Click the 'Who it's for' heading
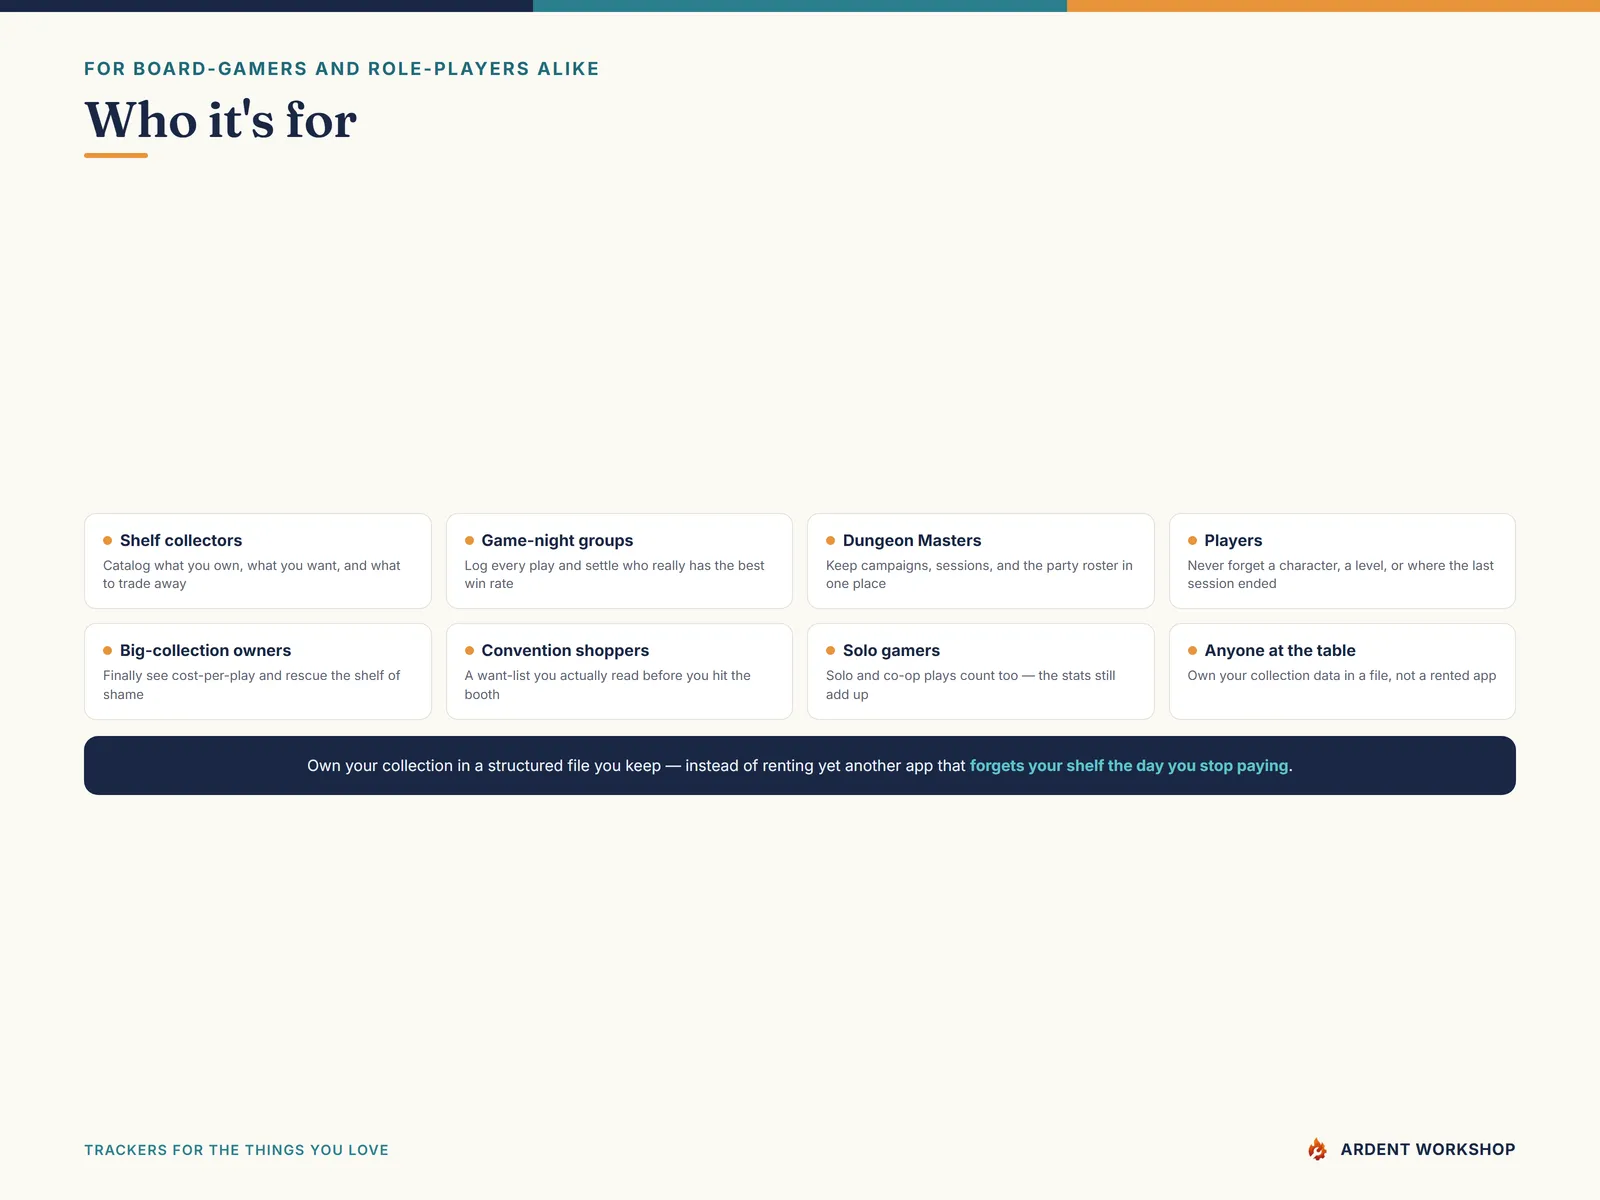The image size is (1600, 1200). click(x=220, y=120)
